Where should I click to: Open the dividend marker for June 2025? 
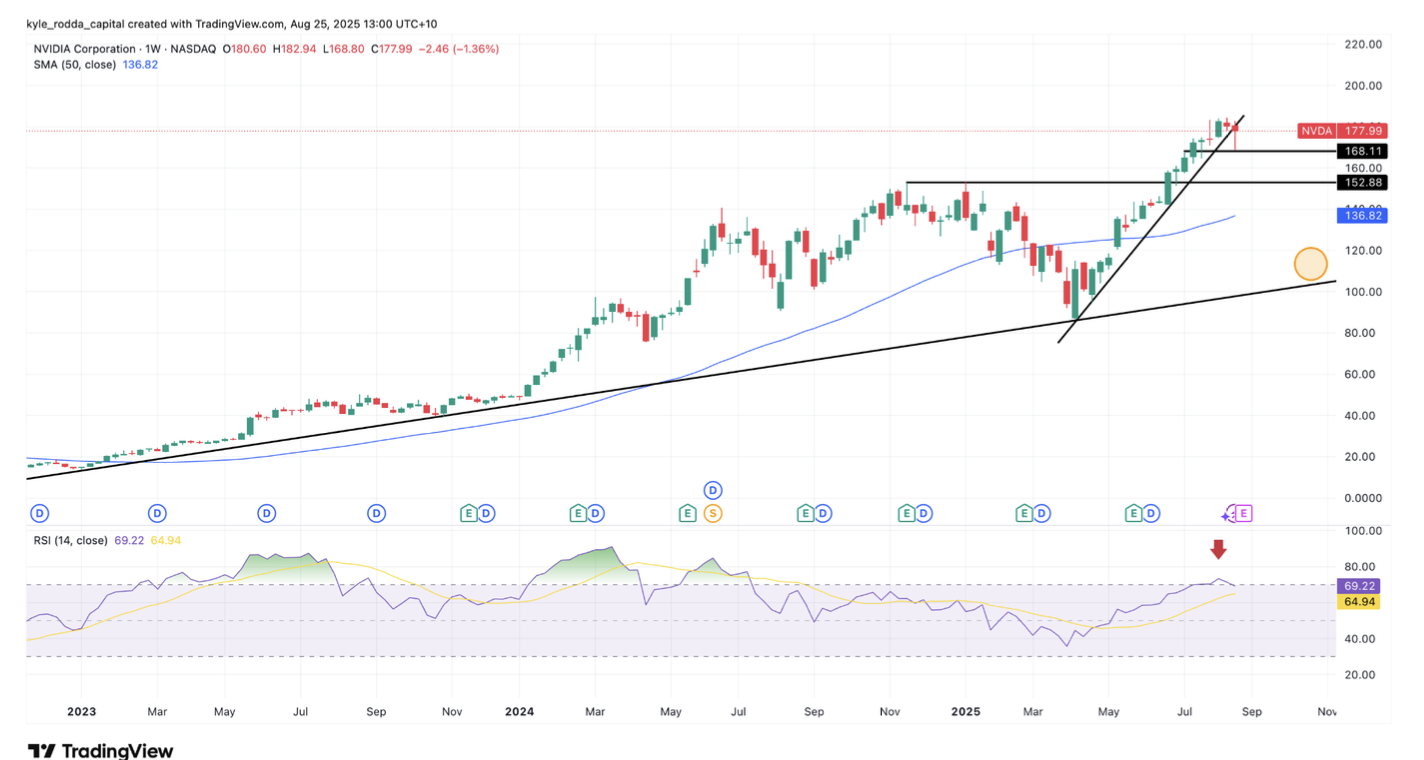tap(1151, 513)
